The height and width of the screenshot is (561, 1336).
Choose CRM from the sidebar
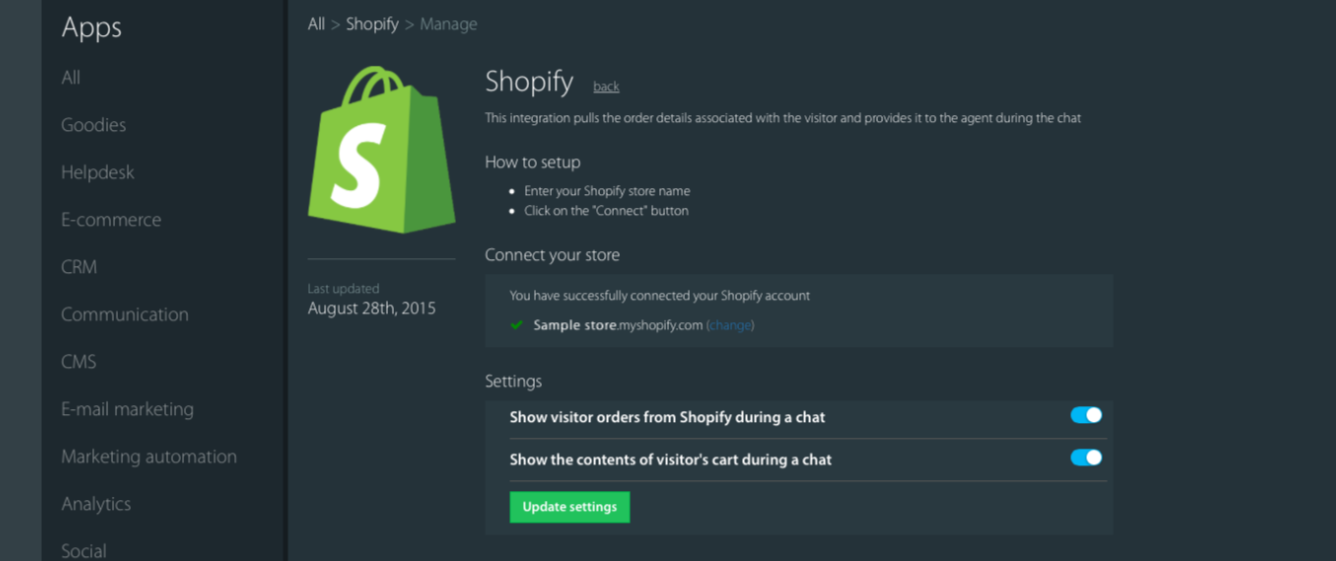coord(79,267)
